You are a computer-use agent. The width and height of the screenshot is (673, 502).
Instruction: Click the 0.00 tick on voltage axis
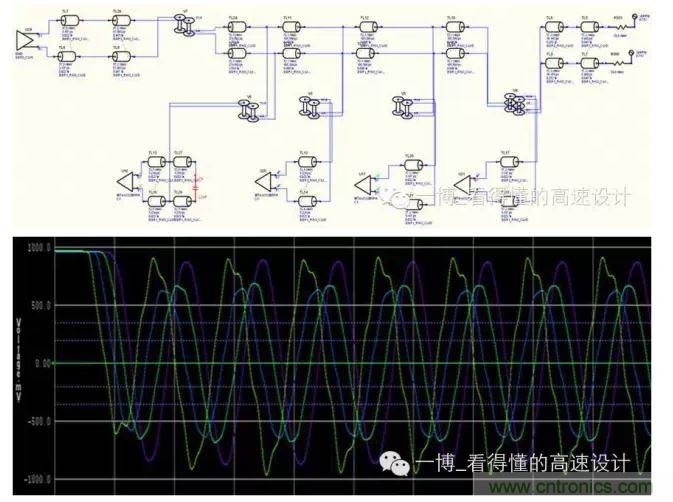click(41, 363)
